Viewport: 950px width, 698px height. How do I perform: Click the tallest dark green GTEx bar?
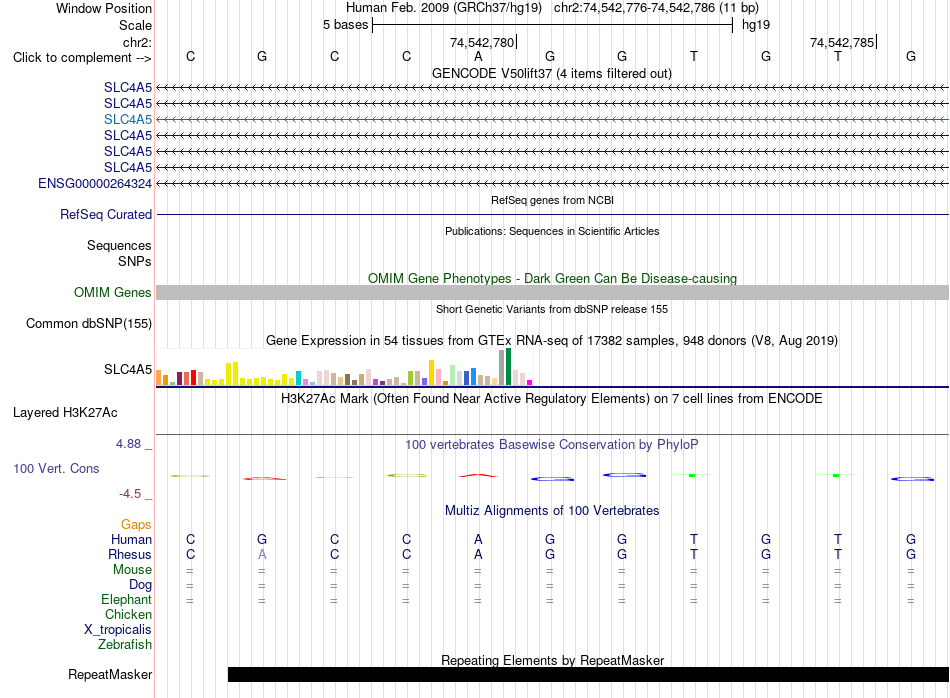[x=508, y=367]
